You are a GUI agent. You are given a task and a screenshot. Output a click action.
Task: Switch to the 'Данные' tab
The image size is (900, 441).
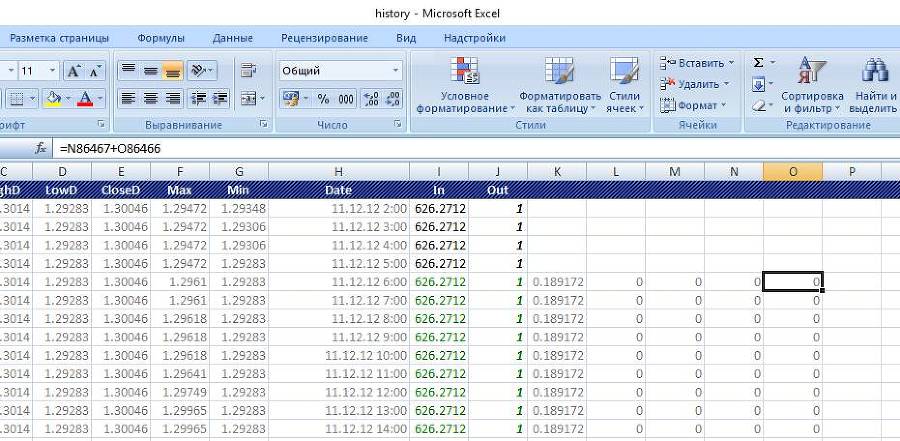[232, 38]
